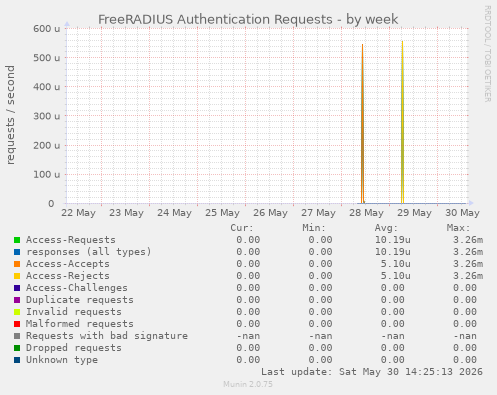Click the gray bad signature swatch
The height and width of the screenshot is (395, 497).
(17, 336)
